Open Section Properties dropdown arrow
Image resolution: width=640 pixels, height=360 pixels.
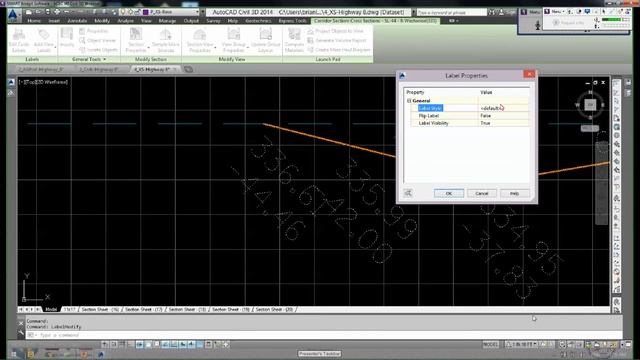[x=148, y=48]
